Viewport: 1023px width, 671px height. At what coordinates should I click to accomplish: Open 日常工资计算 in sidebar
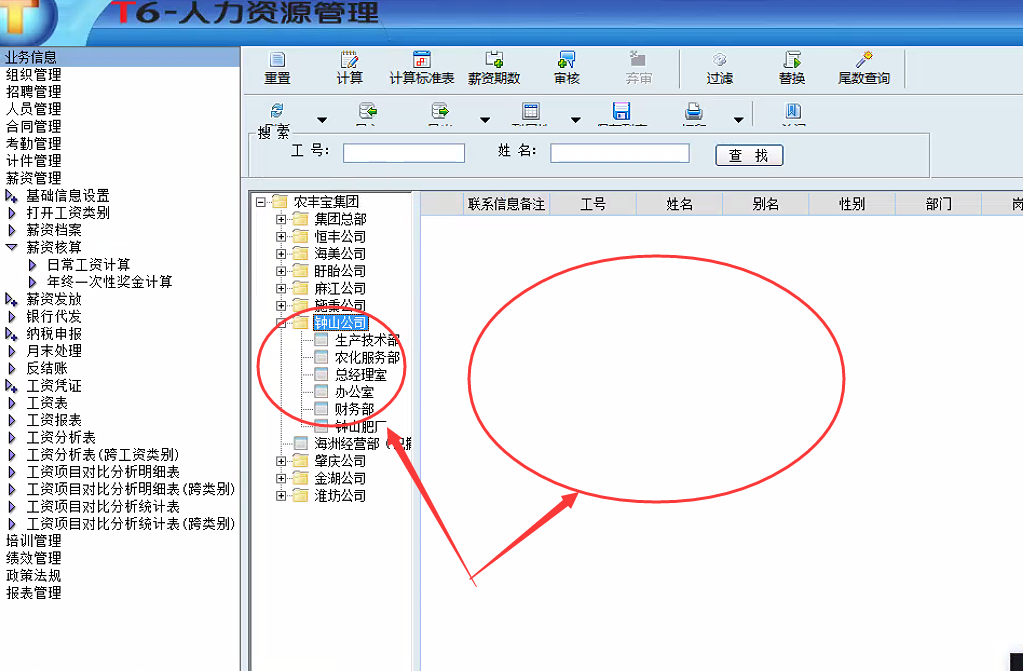pyautogui.click(x=89, y=265)
